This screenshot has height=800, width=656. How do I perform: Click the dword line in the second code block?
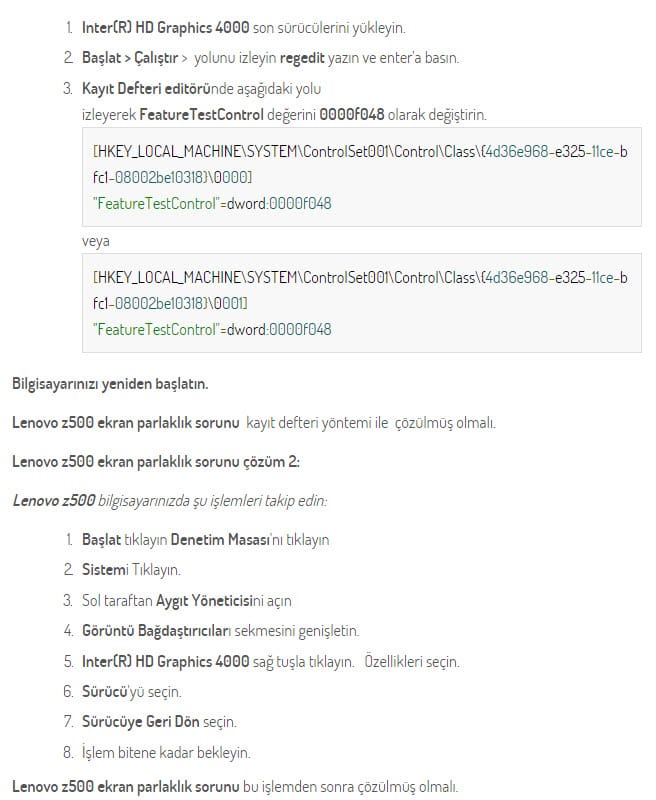point(212,328)
